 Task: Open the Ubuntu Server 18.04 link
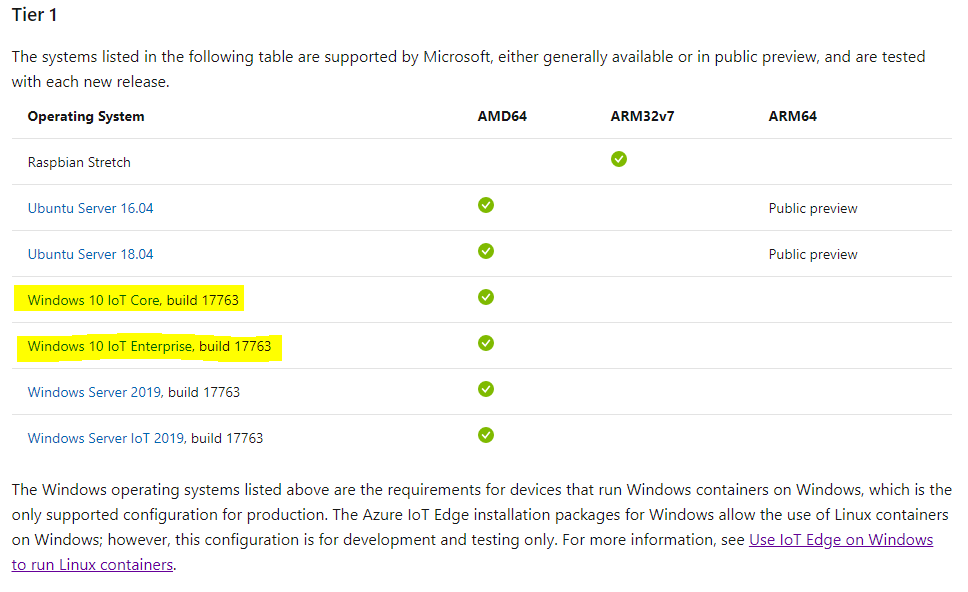90,254
